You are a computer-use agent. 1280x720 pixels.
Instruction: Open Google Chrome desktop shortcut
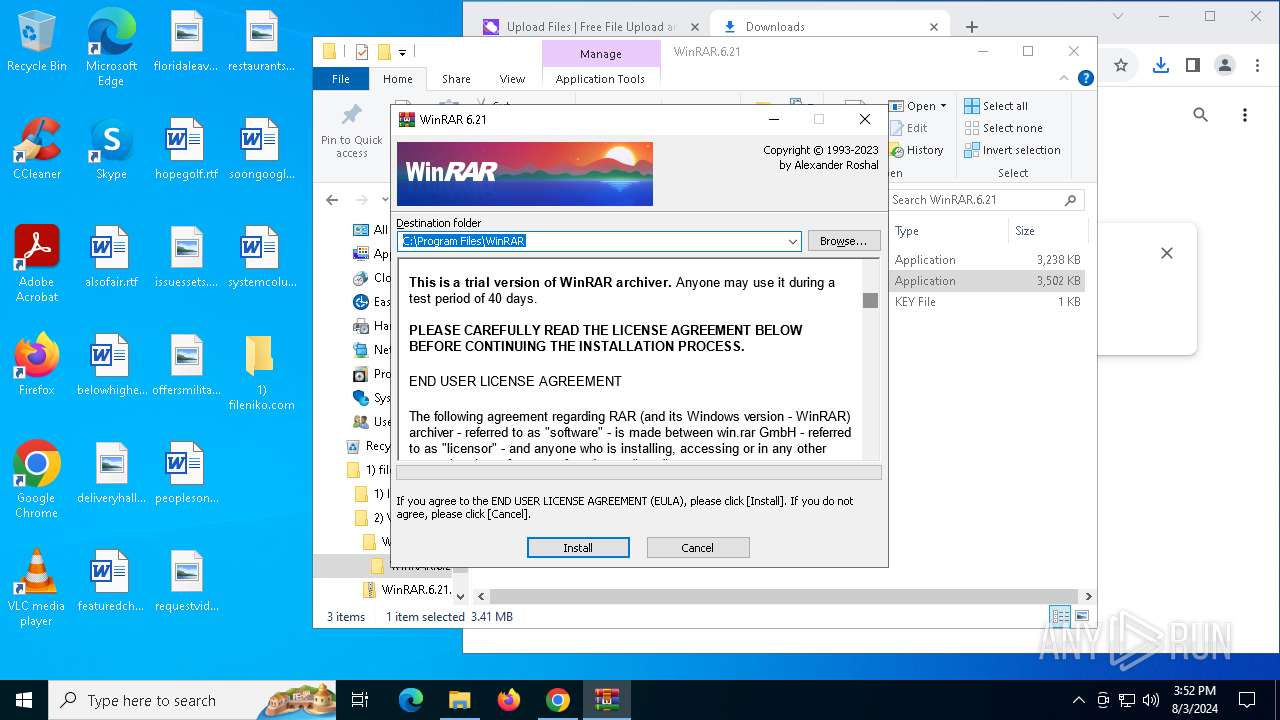(37, 479)
